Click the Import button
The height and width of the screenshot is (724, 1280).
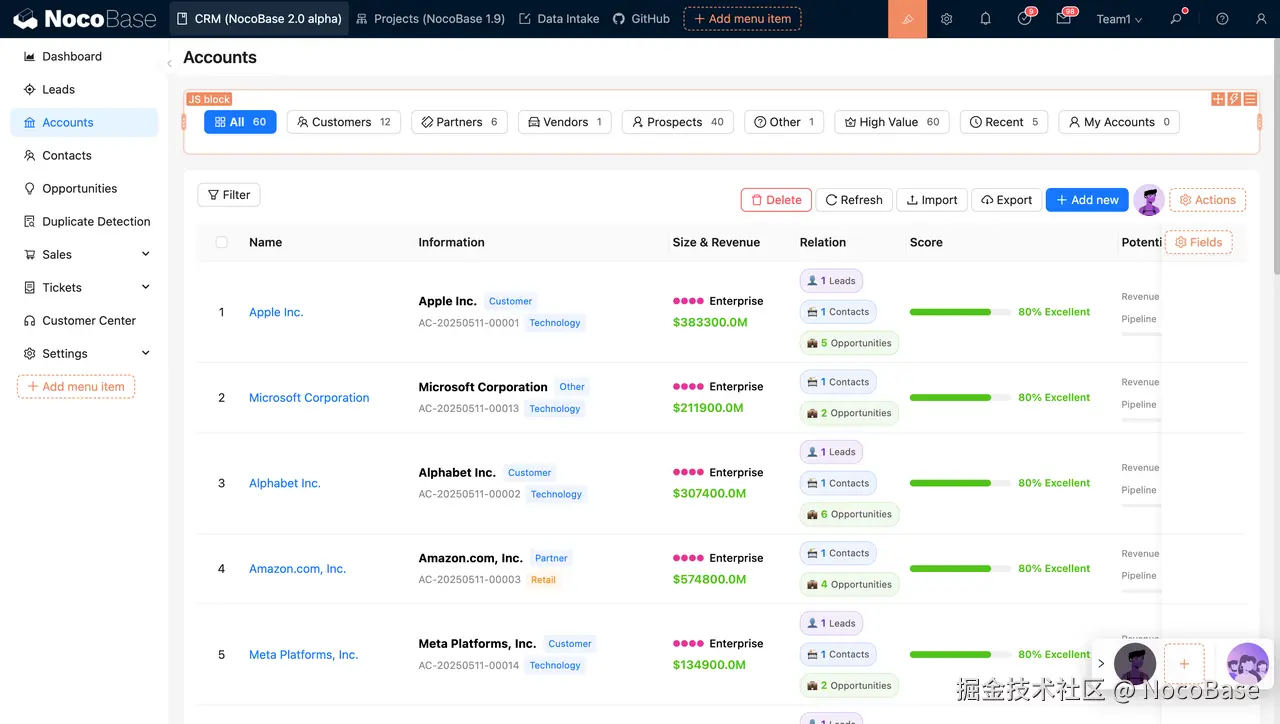932,200
